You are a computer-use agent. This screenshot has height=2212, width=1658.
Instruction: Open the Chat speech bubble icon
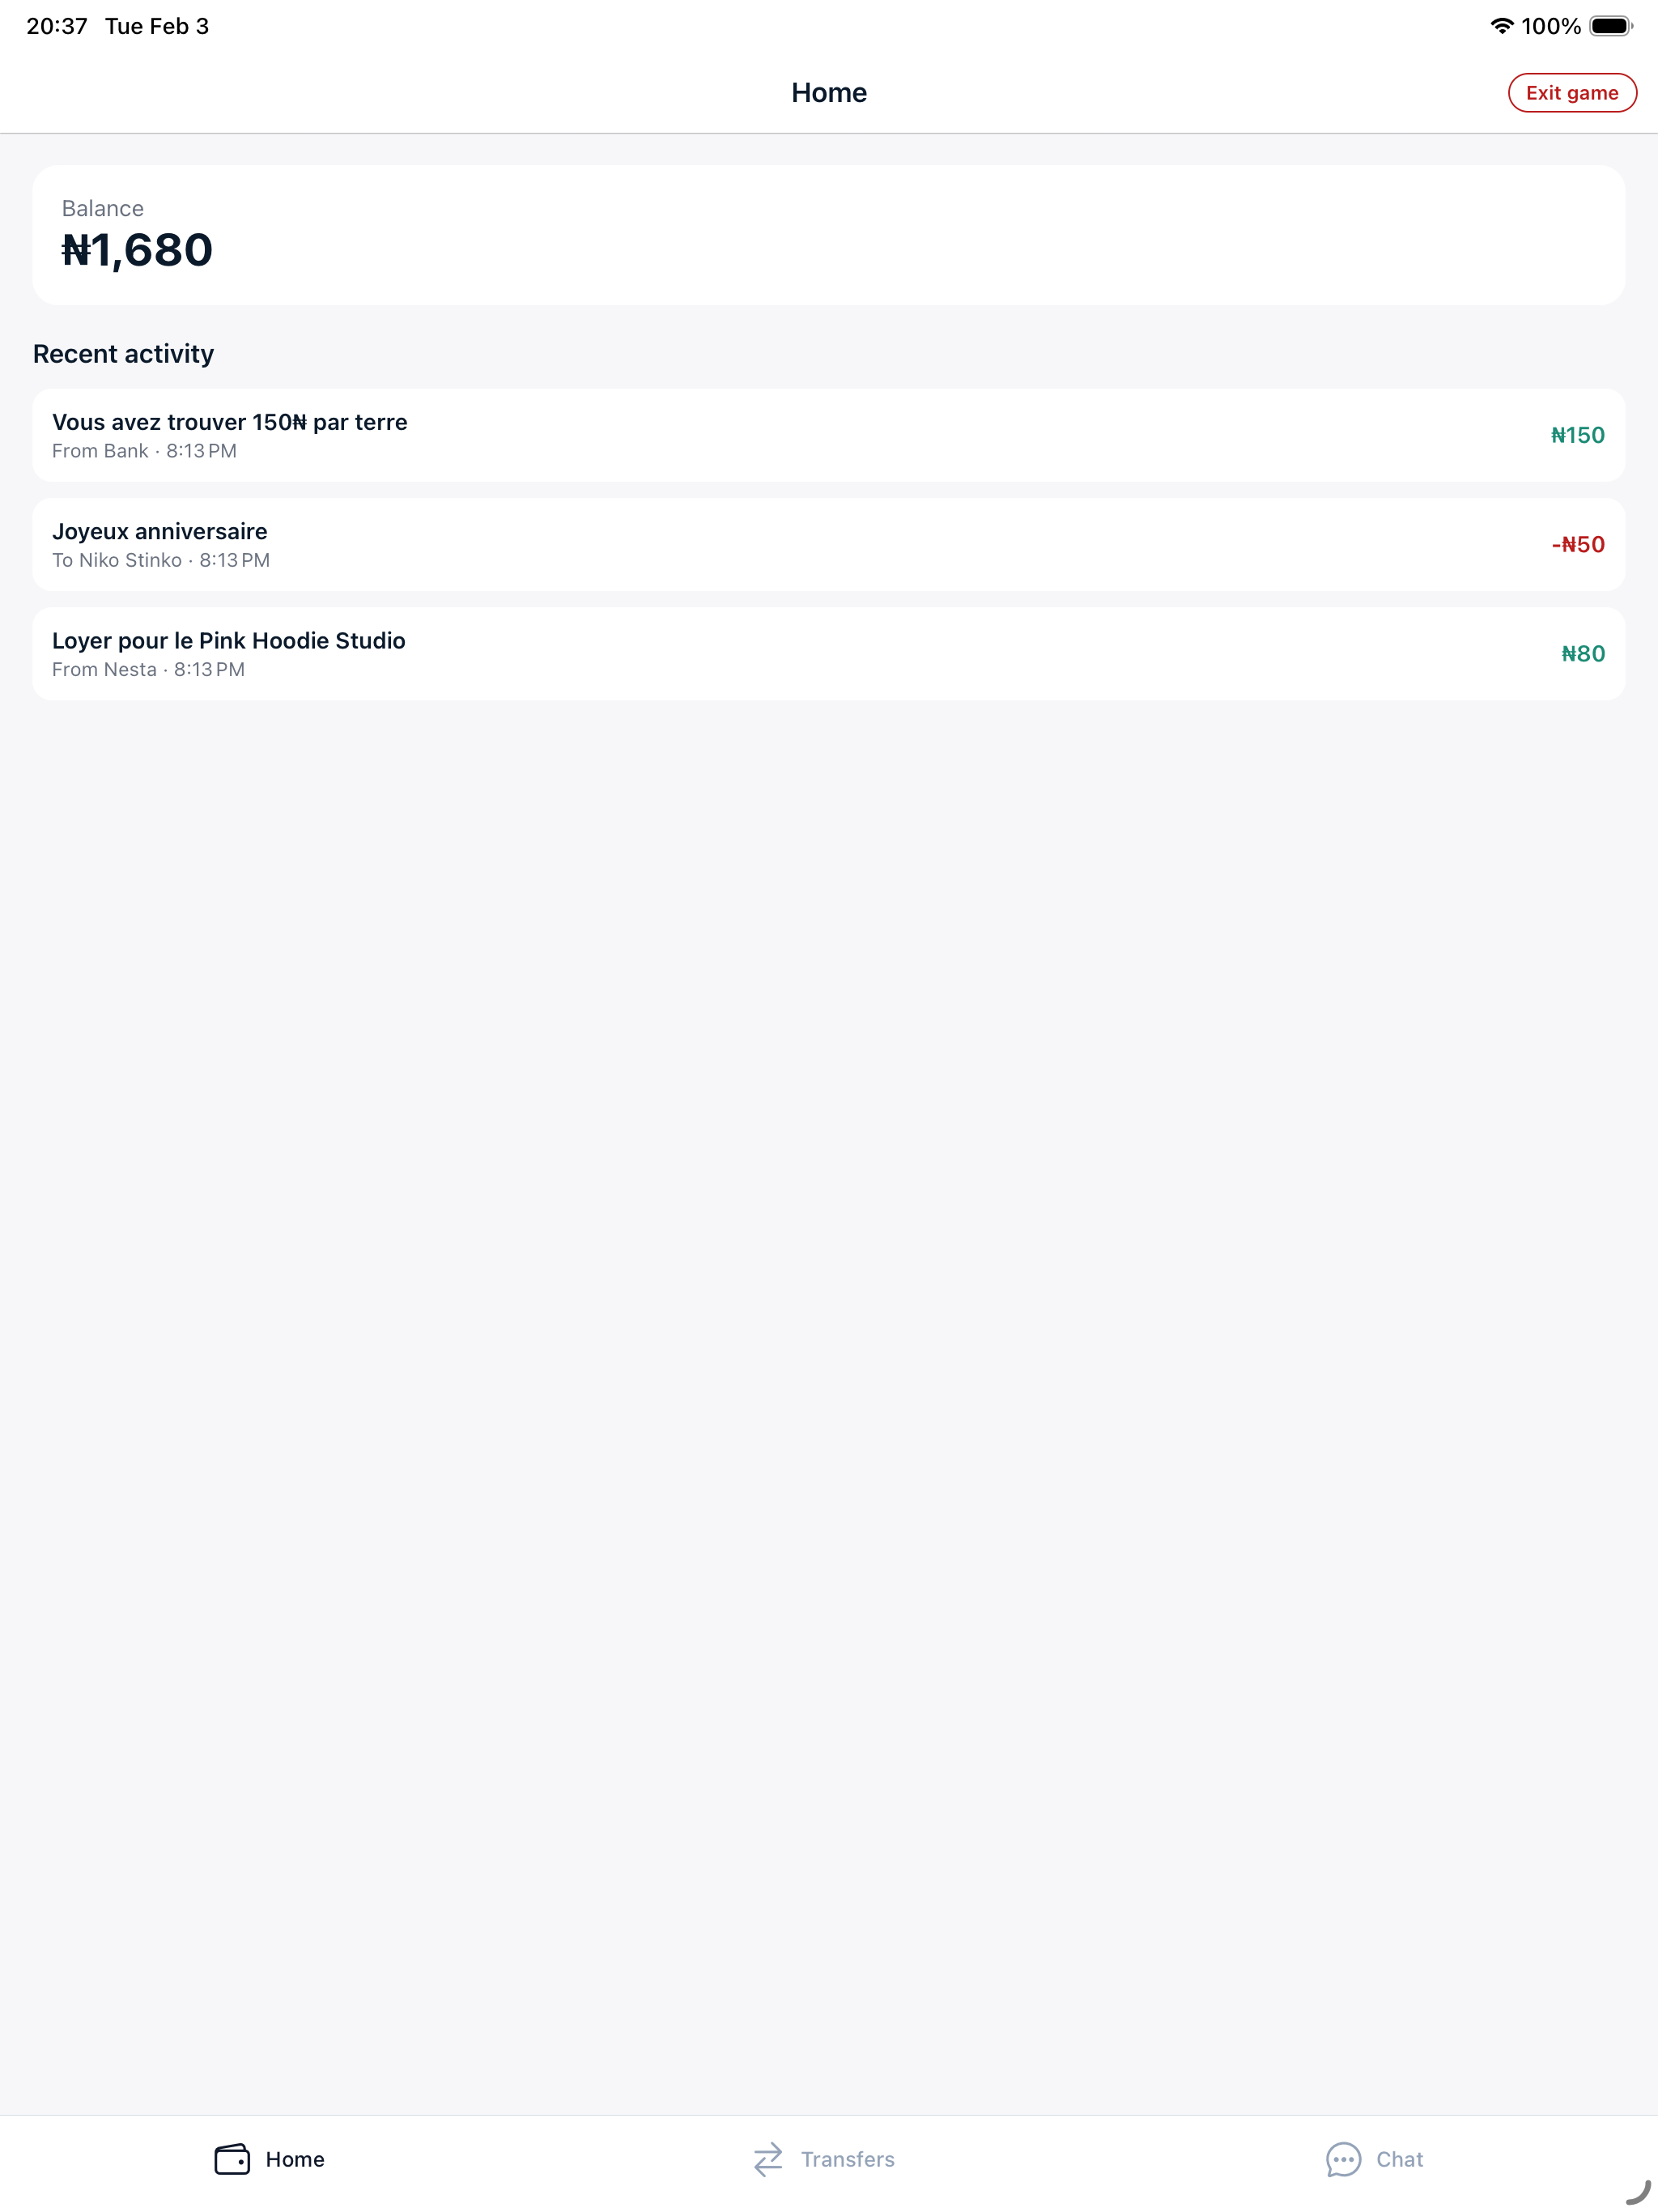click(1343, 2159)
